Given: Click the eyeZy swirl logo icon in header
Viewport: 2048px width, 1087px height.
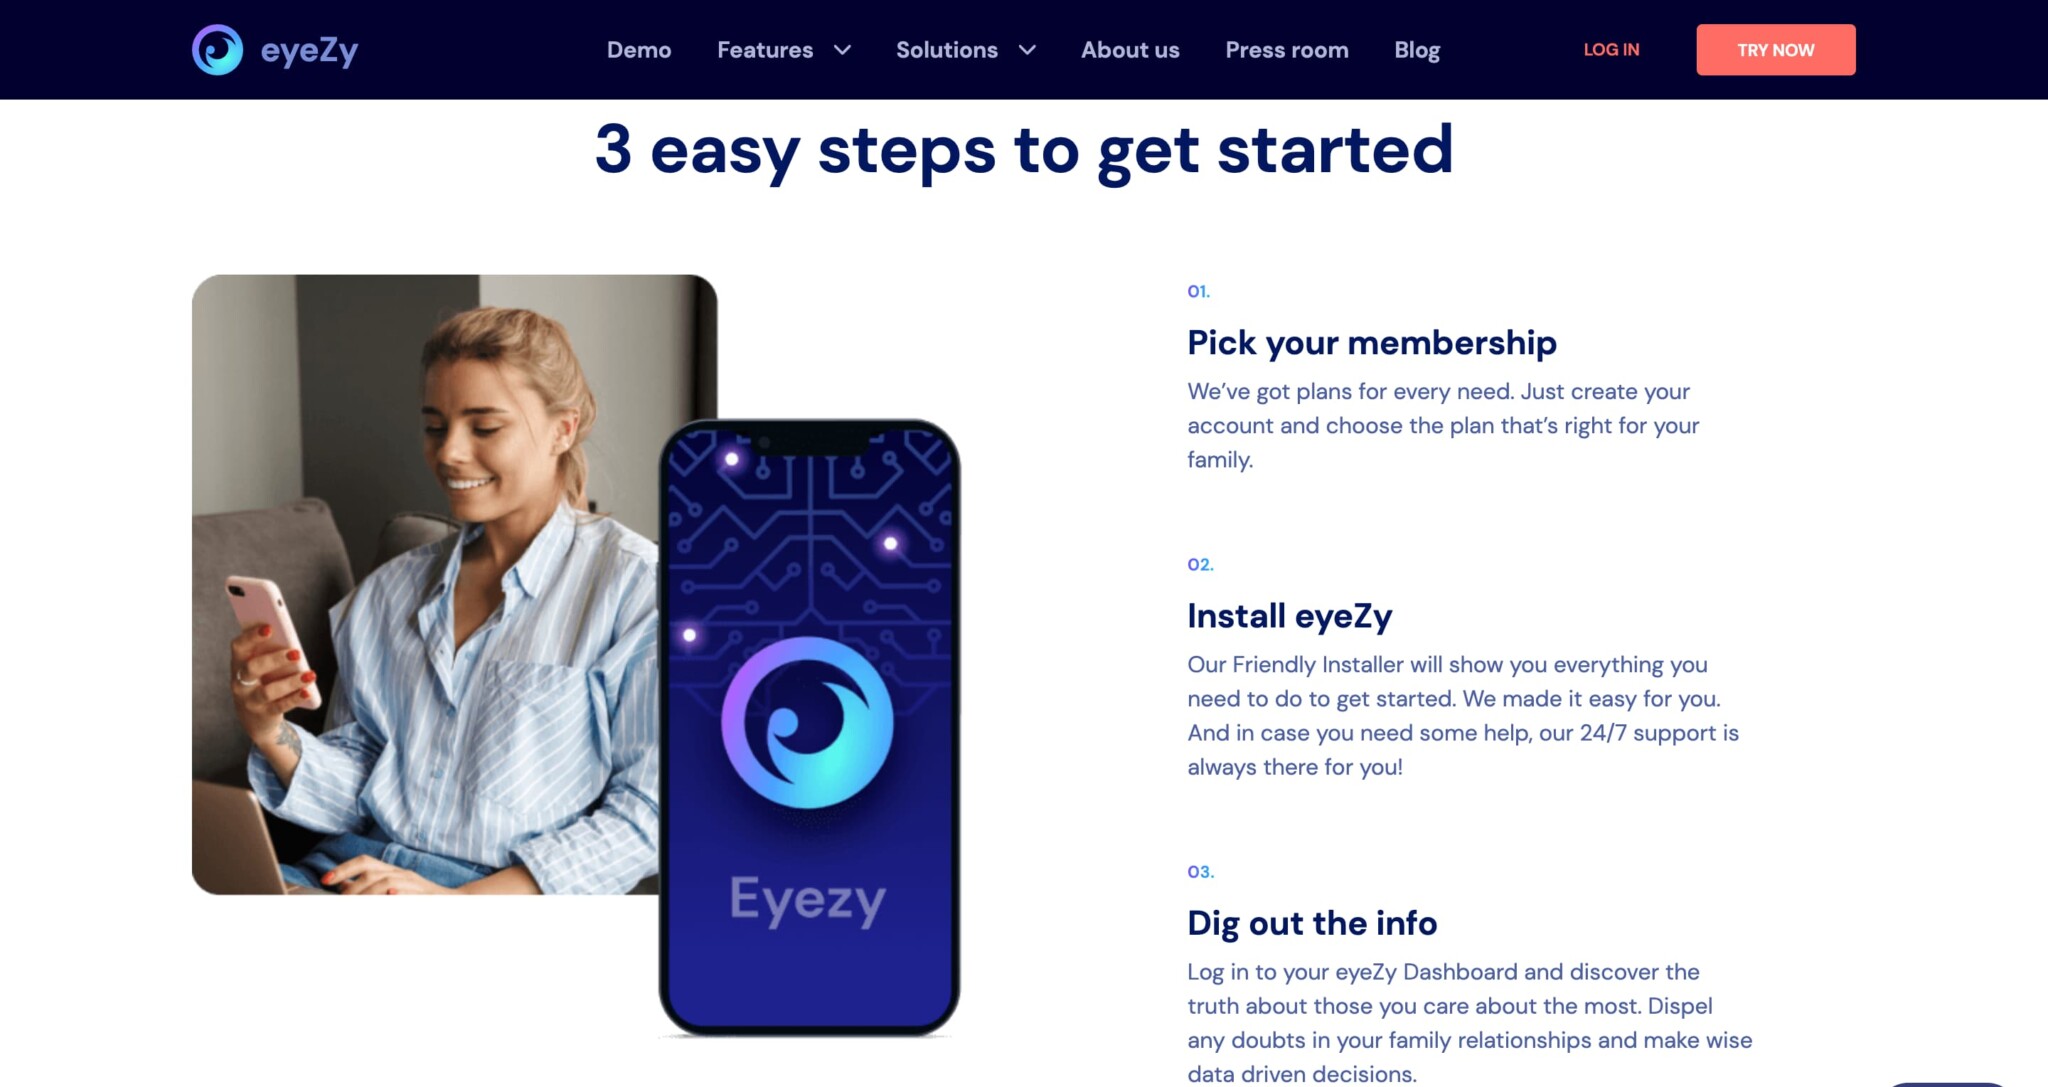Looking at the screenshot, I should (x=217, y=50).
